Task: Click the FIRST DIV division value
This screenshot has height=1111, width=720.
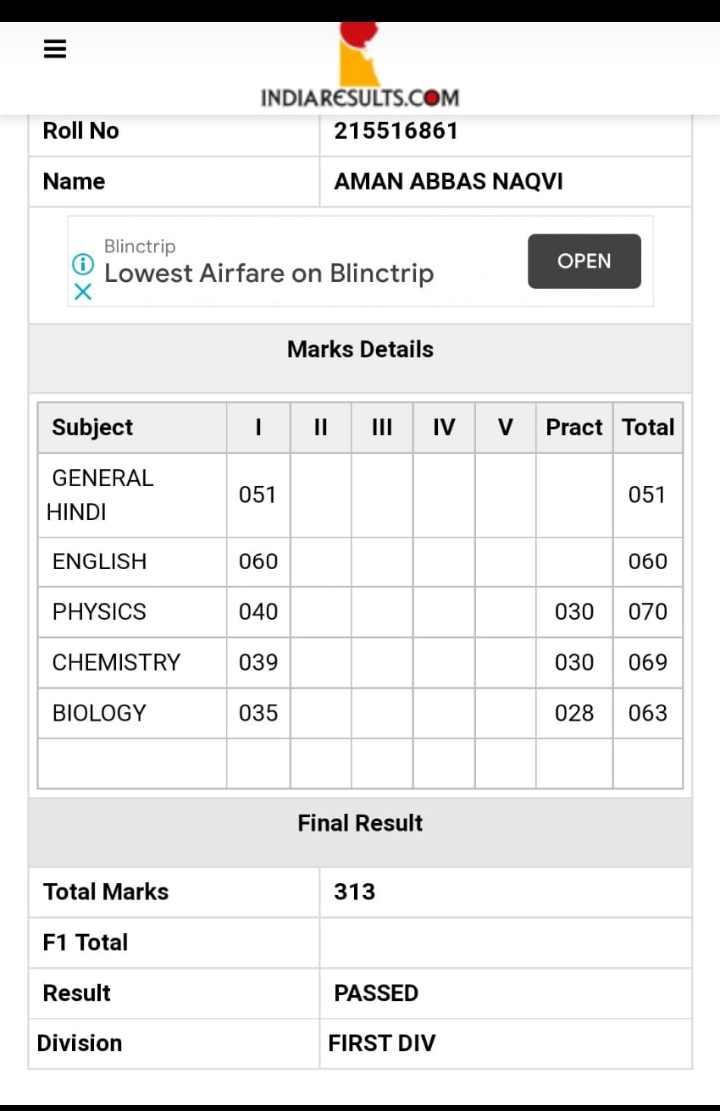Action: [x=382, y=1043]
